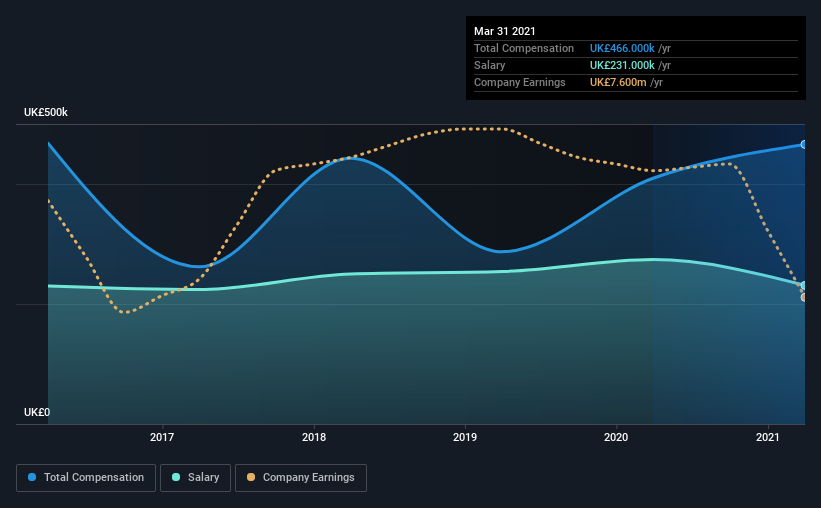
Task: Click the UK£0 y-axis label
Action: (37, 413)
